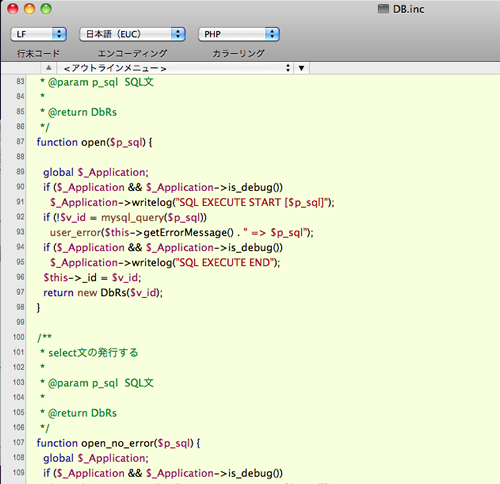Click the next outline item down arrow
This screenshot has height=484, width=500.
pos(301,68)
